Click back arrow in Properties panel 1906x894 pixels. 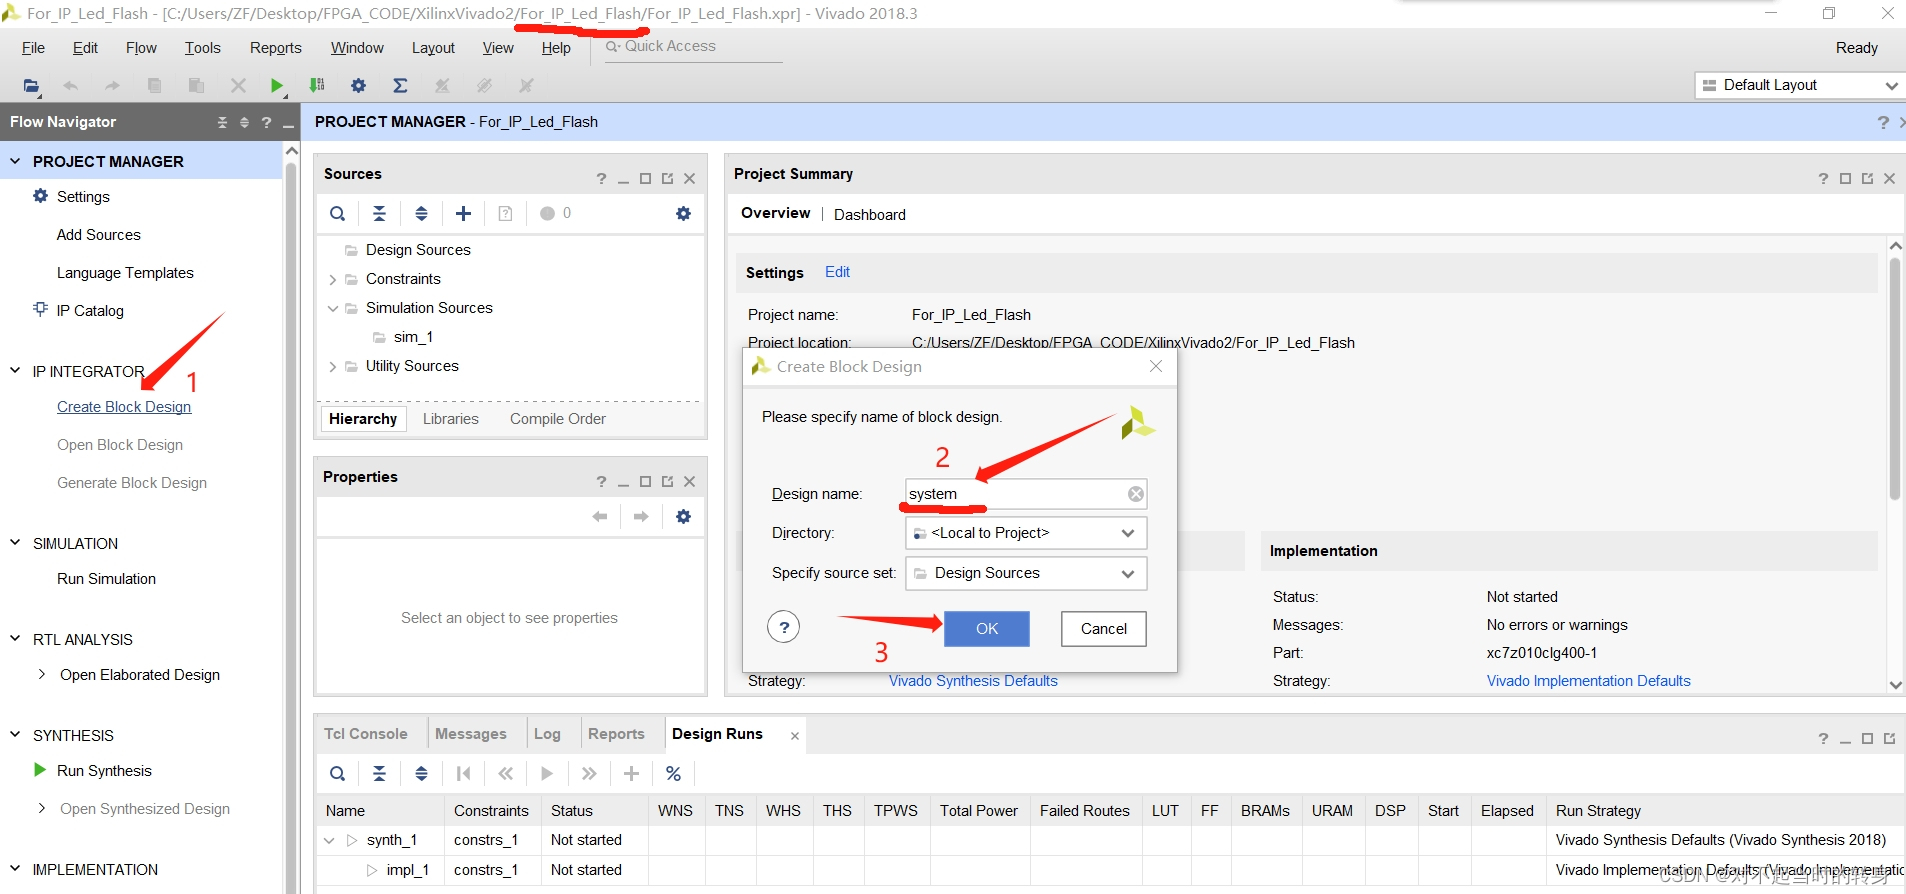pos(599,516)
